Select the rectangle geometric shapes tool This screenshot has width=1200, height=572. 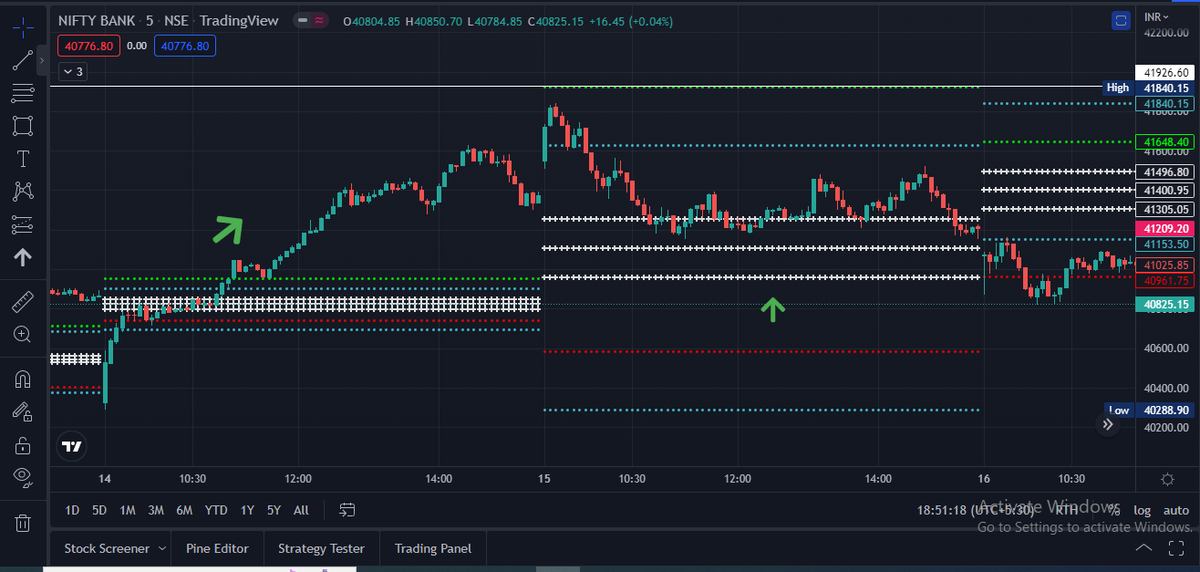[22, 126]
